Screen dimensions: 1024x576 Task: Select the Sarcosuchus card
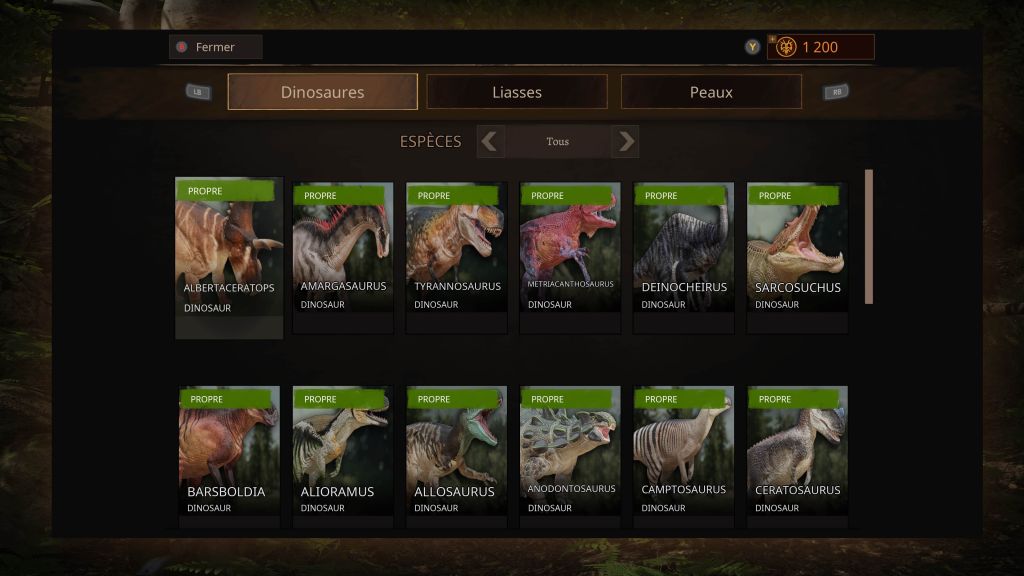pyautogui.click(x=797, y=258)
